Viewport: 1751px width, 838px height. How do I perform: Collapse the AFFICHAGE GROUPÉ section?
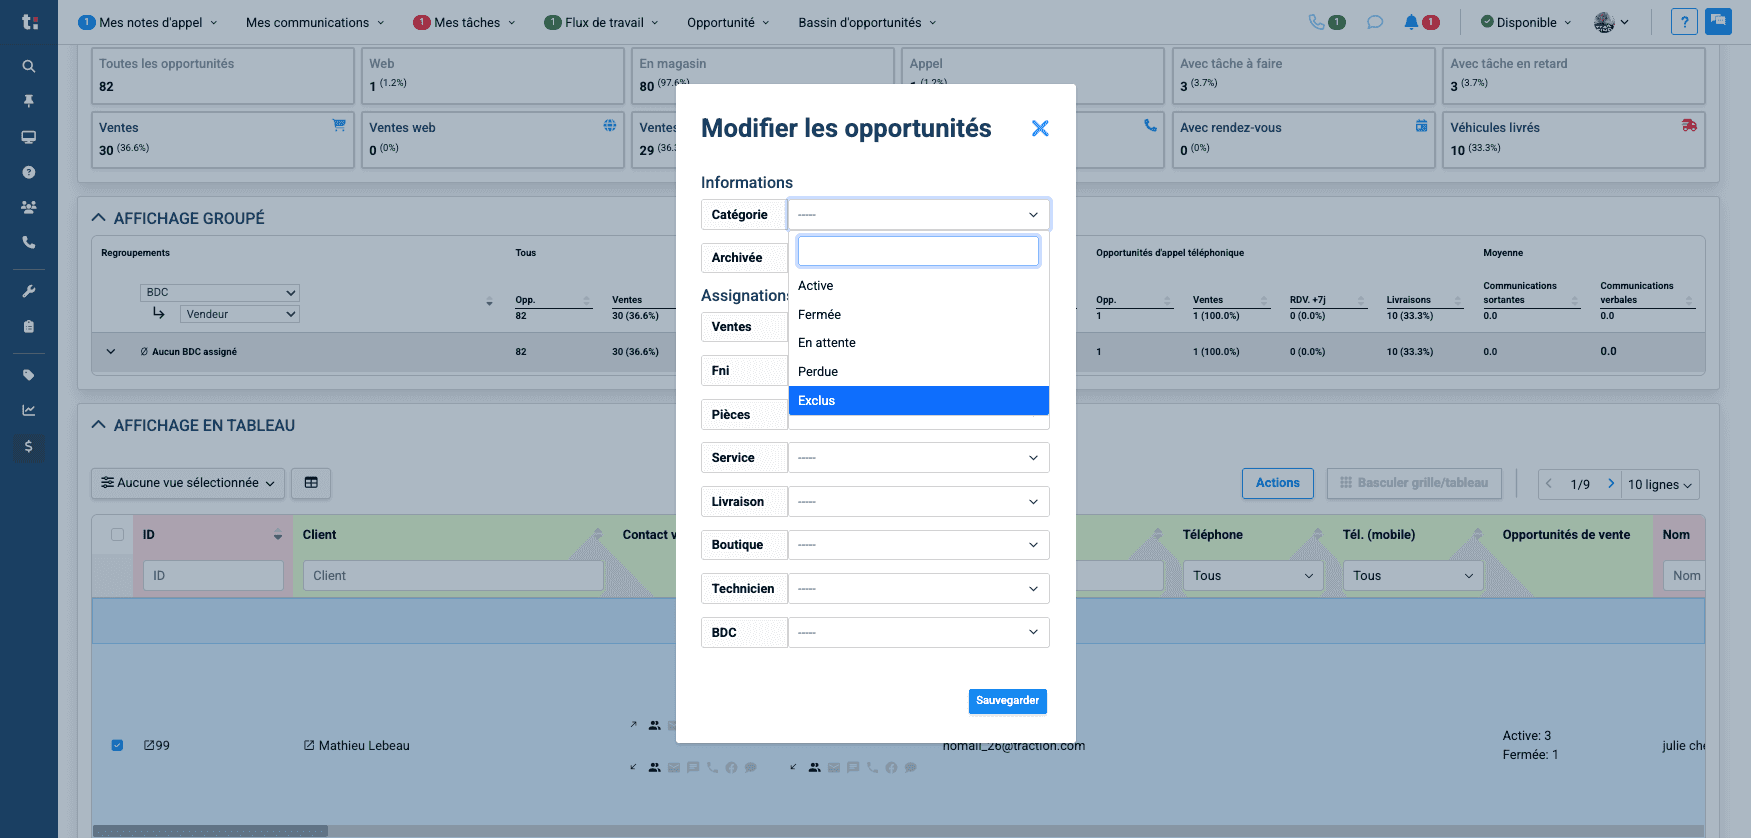click(98, 218)
